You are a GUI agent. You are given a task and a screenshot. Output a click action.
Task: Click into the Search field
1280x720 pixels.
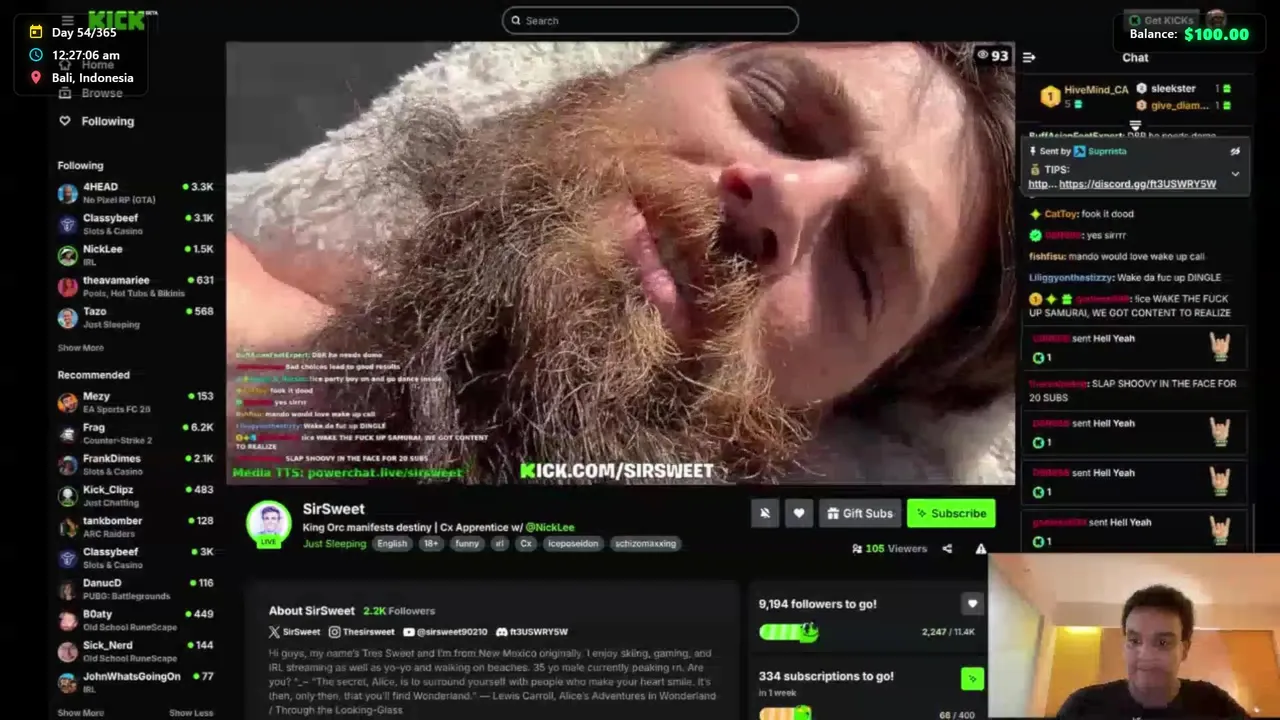click(x=650, y=20)
